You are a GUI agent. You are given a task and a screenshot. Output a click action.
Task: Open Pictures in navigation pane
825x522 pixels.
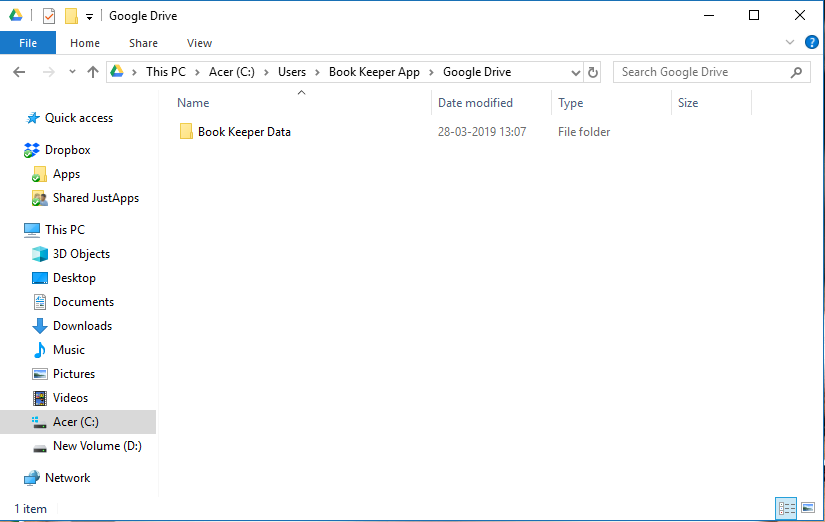pyautogui.click(x=74, y=374)
